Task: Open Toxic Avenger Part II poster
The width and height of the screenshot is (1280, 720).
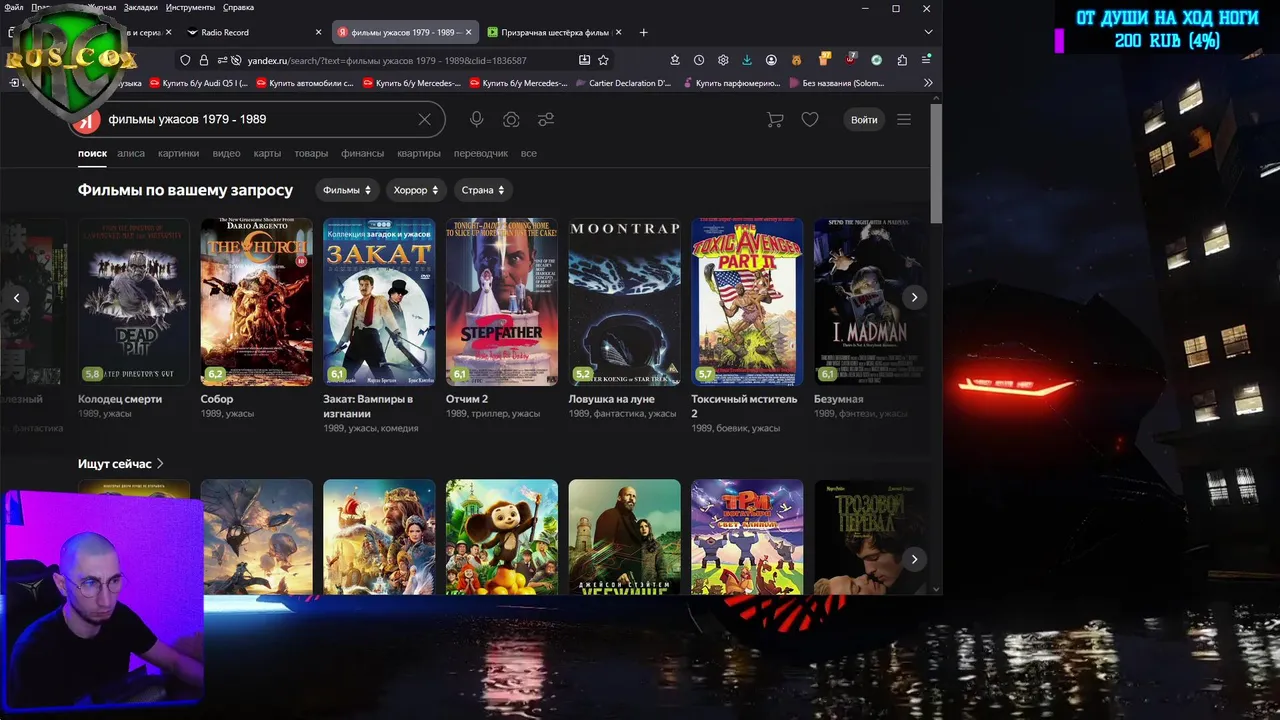Action: coord(747,302)
